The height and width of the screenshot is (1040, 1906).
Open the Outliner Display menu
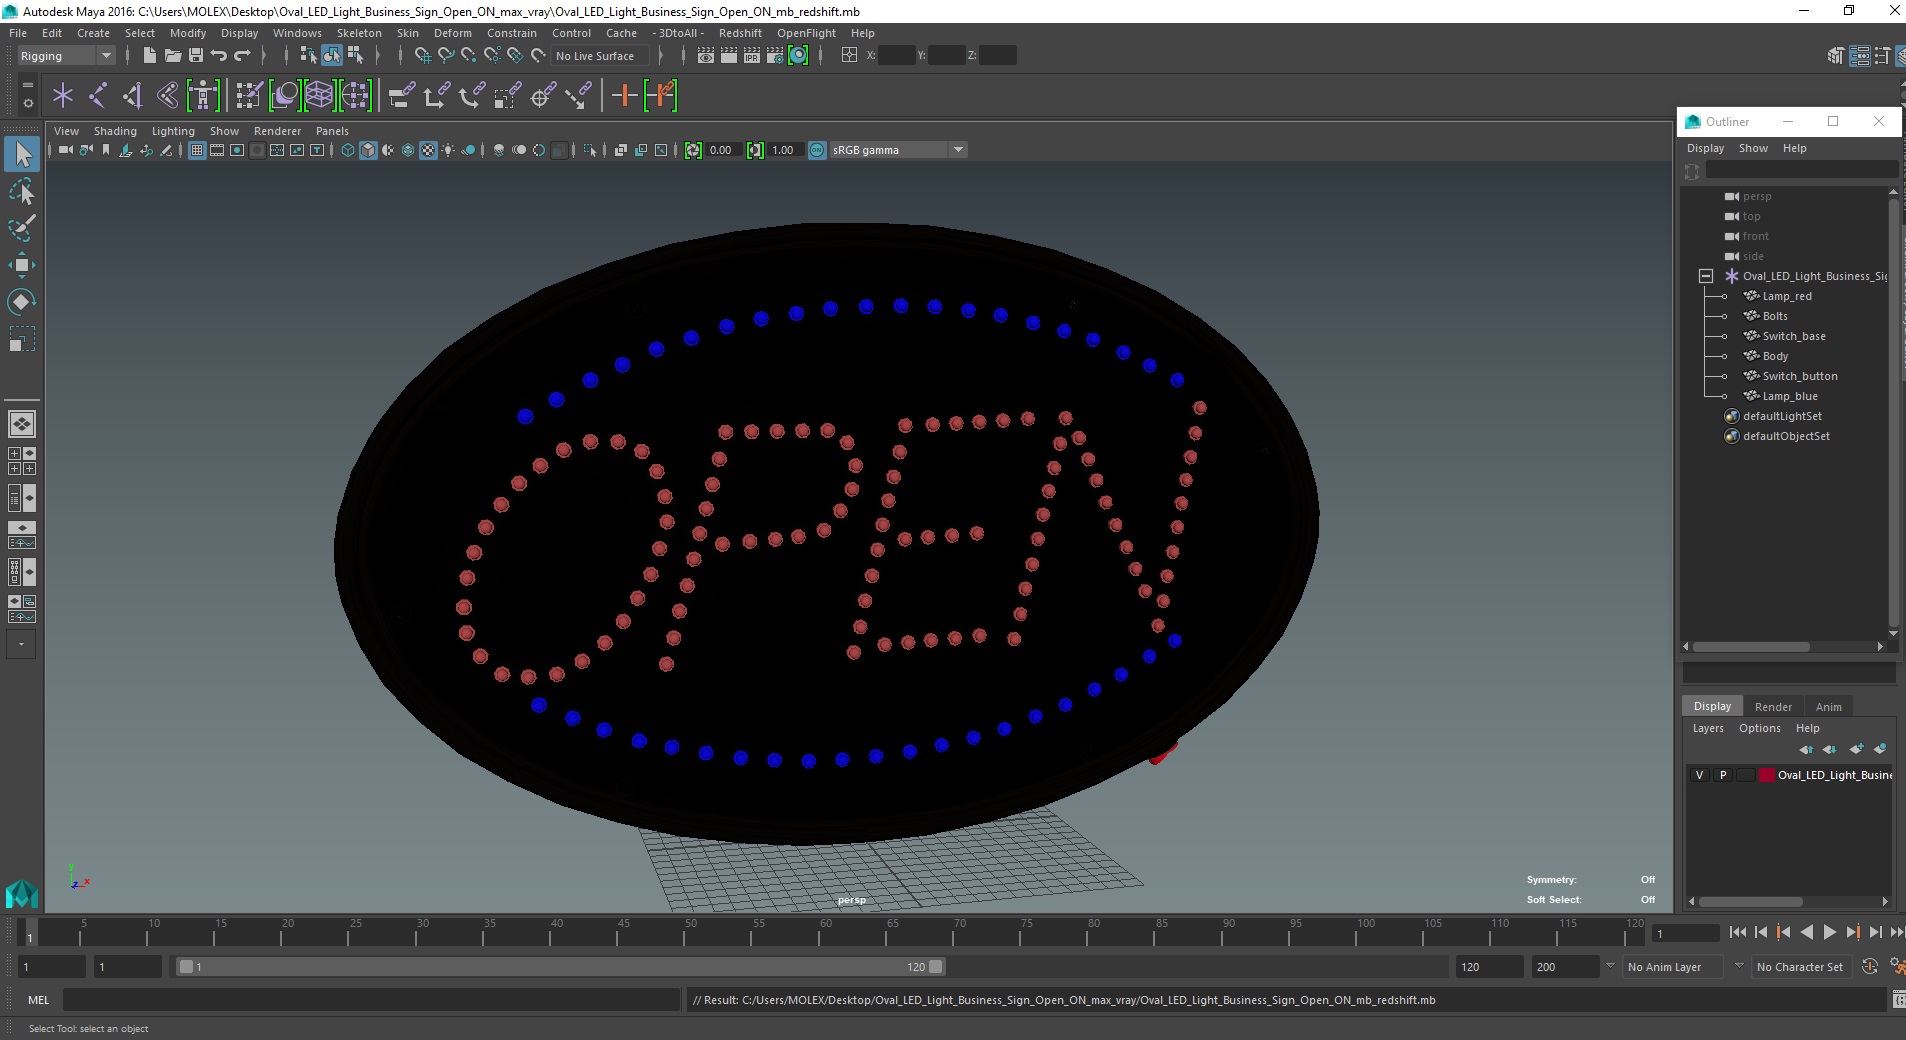1705,148
